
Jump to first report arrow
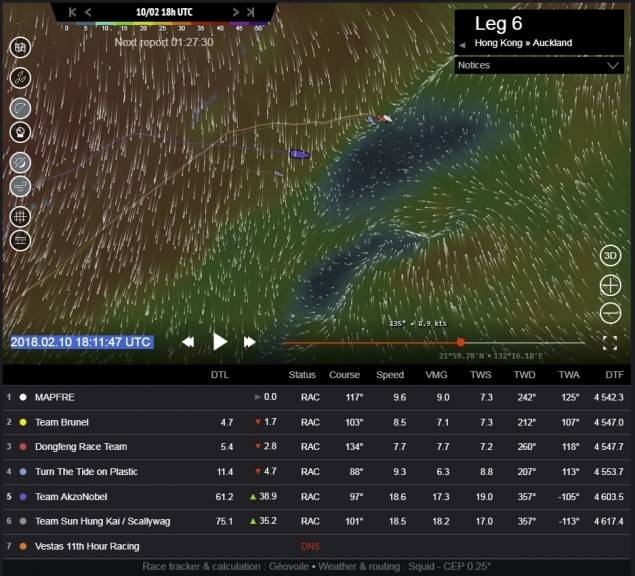[72, 12]
